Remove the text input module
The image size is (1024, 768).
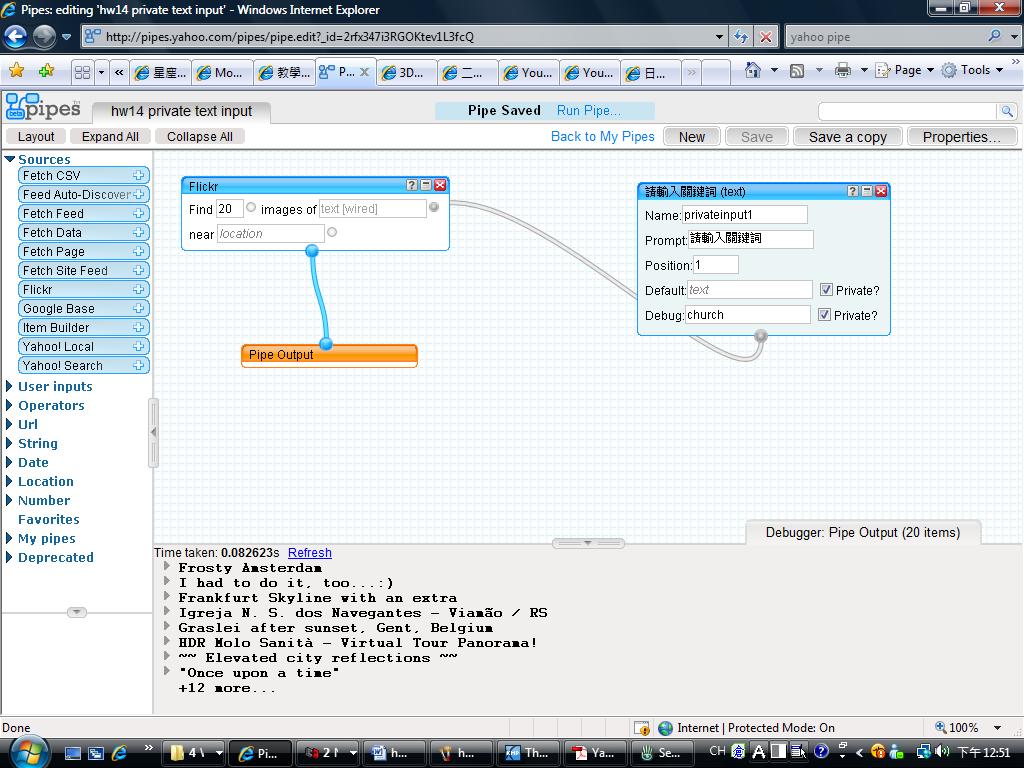tap(881, 191)
